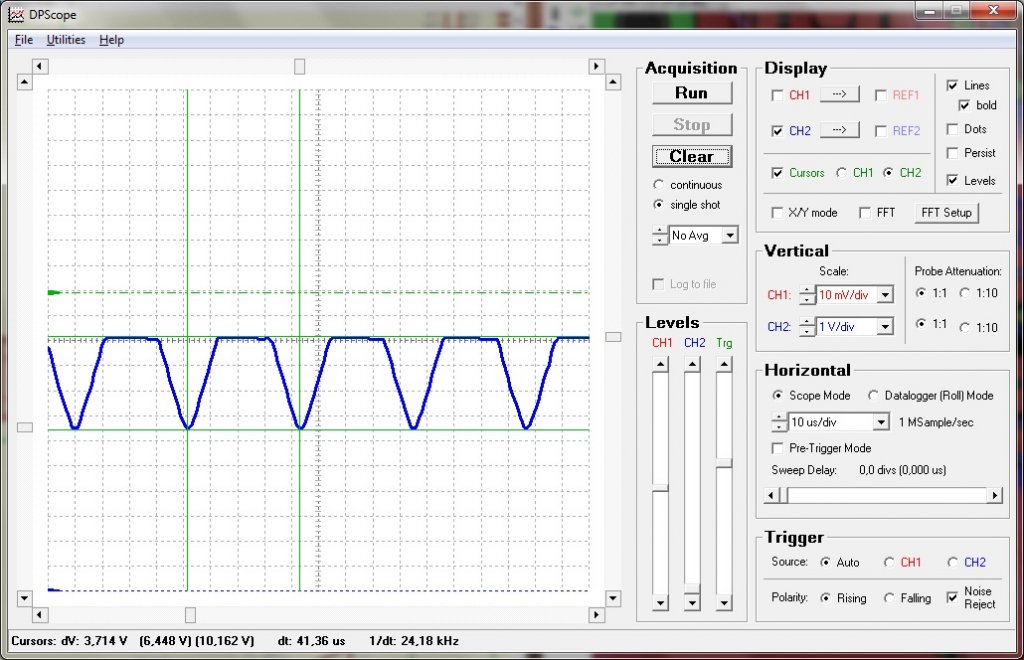The image size is (1024, 660).
Task: Click down arrow of Trg level slider
Action: click(724, 603)
